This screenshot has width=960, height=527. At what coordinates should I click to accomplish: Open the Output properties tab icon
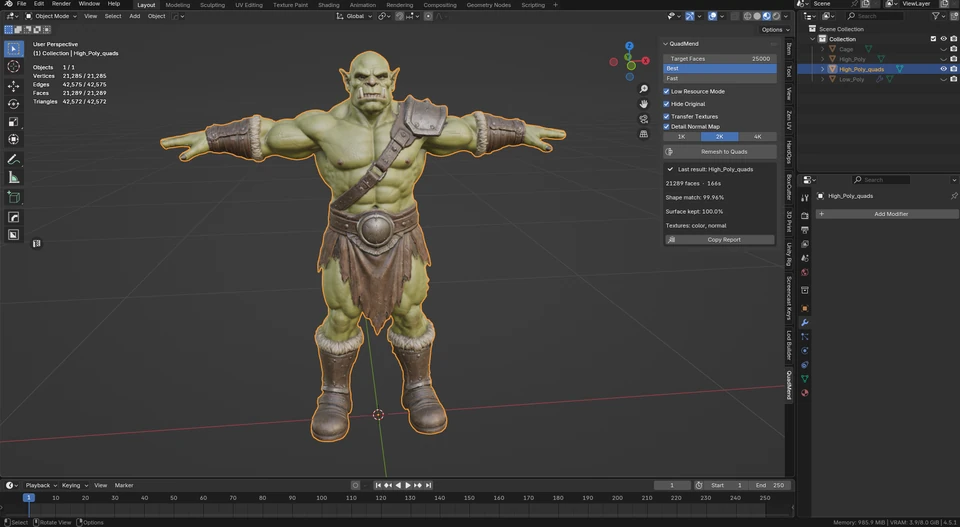(804, 230)
